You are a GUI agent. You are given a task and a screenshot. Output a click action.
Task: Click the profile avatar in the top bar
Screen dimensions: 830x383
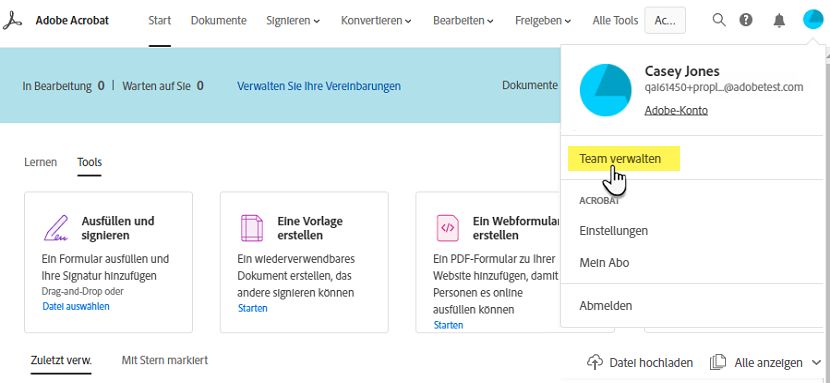pos(813,20)
